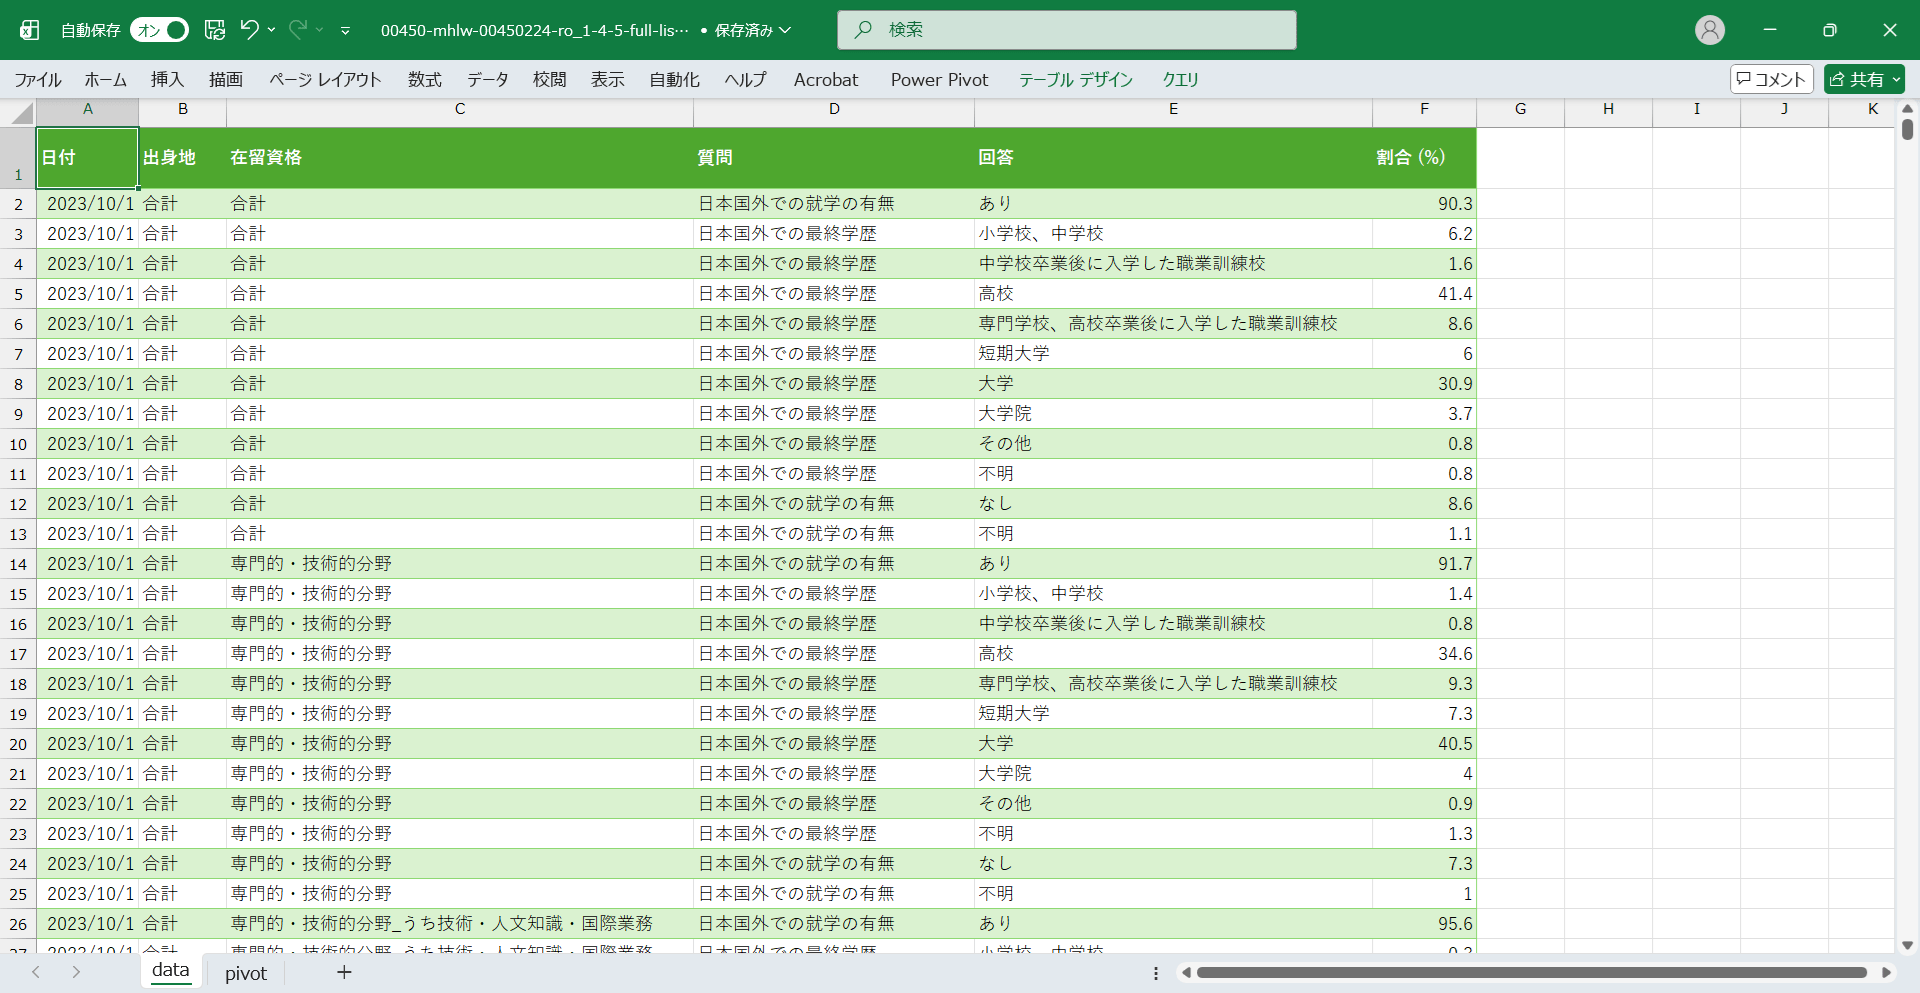Click the search input box

tap(1066, 30)
